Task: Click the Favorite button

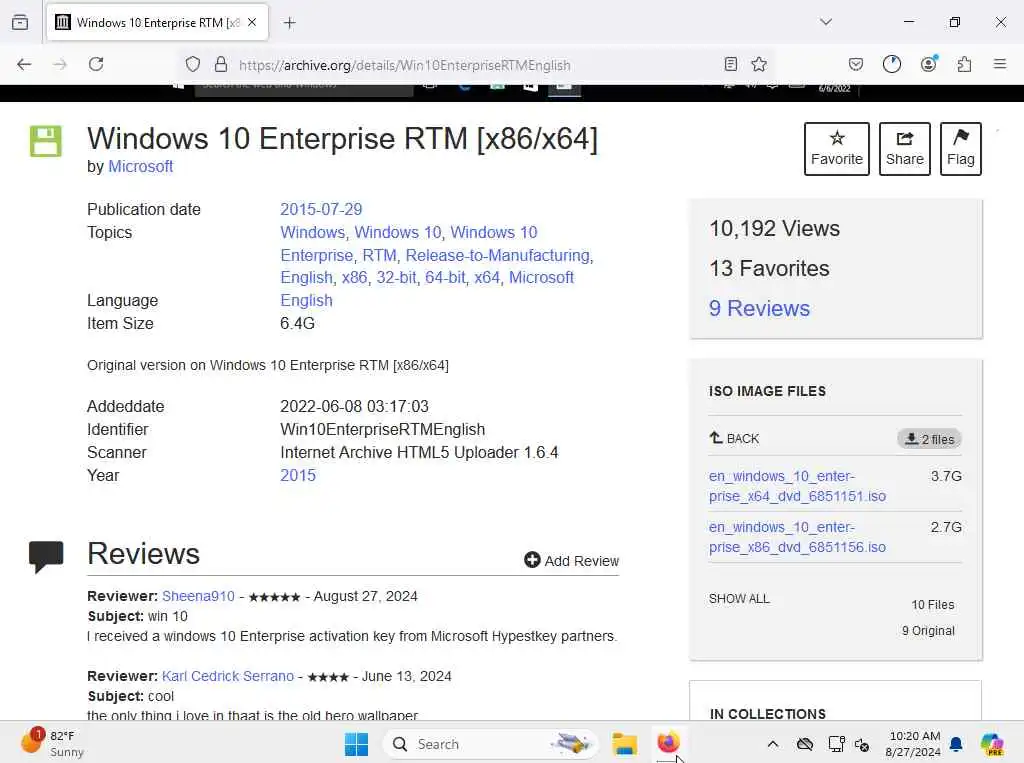Action: tap(837, 149)
